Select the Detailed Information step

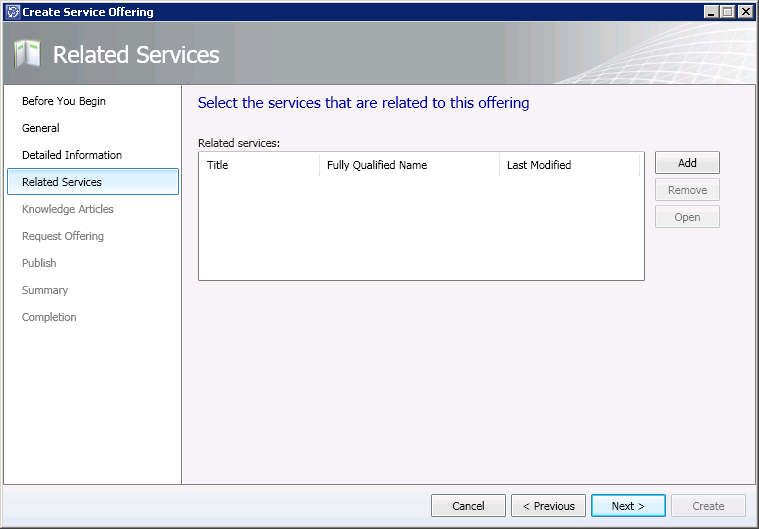[72, 155]
